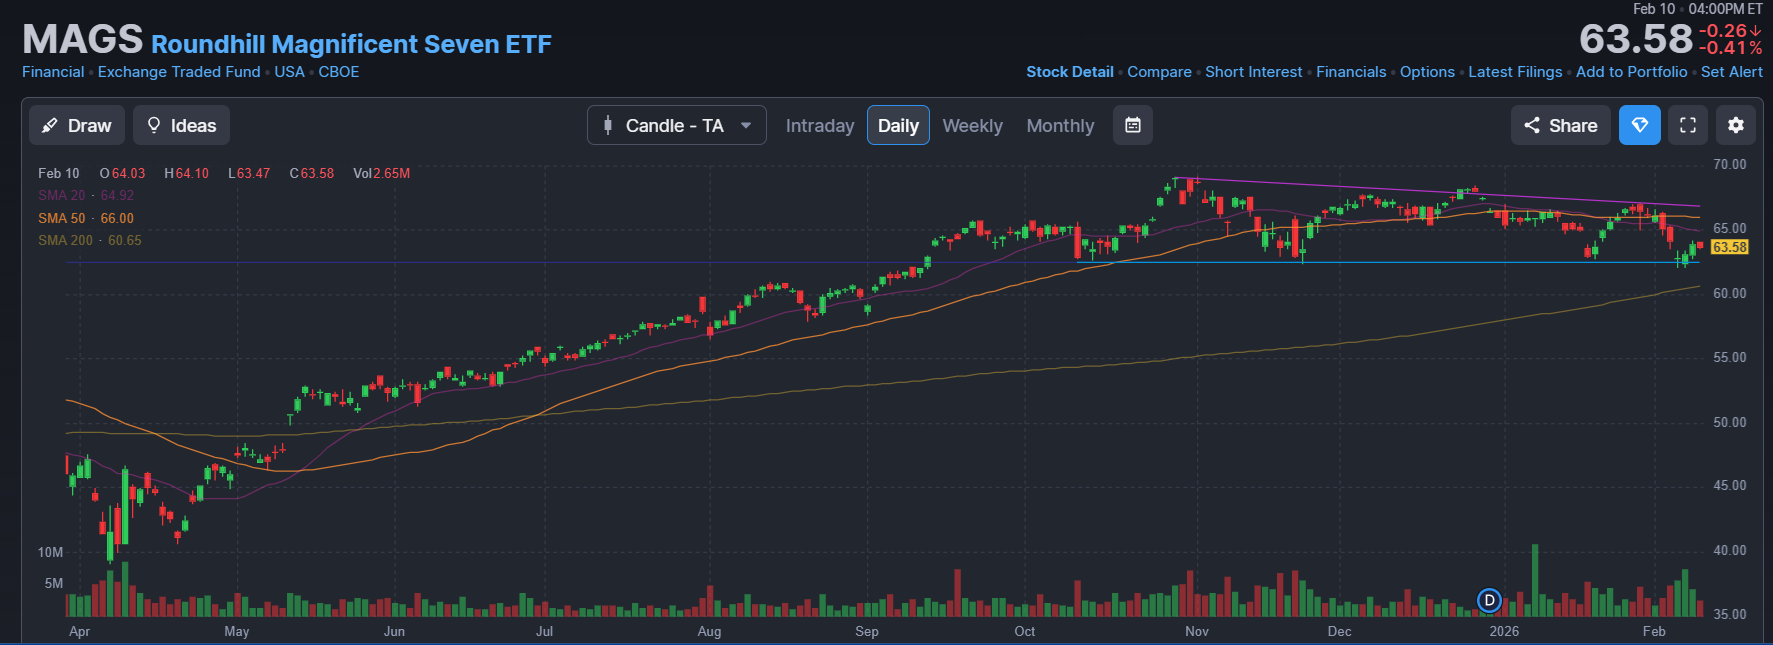Click the last price 63.58 in header

coord(1636,39)
